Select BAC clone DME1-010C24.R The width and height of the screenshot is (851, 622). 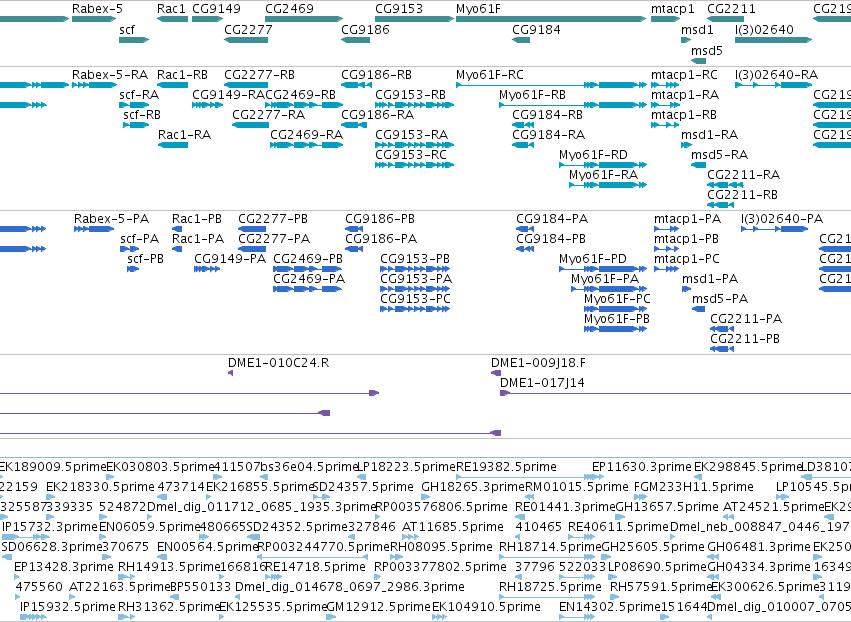[278, 363]
